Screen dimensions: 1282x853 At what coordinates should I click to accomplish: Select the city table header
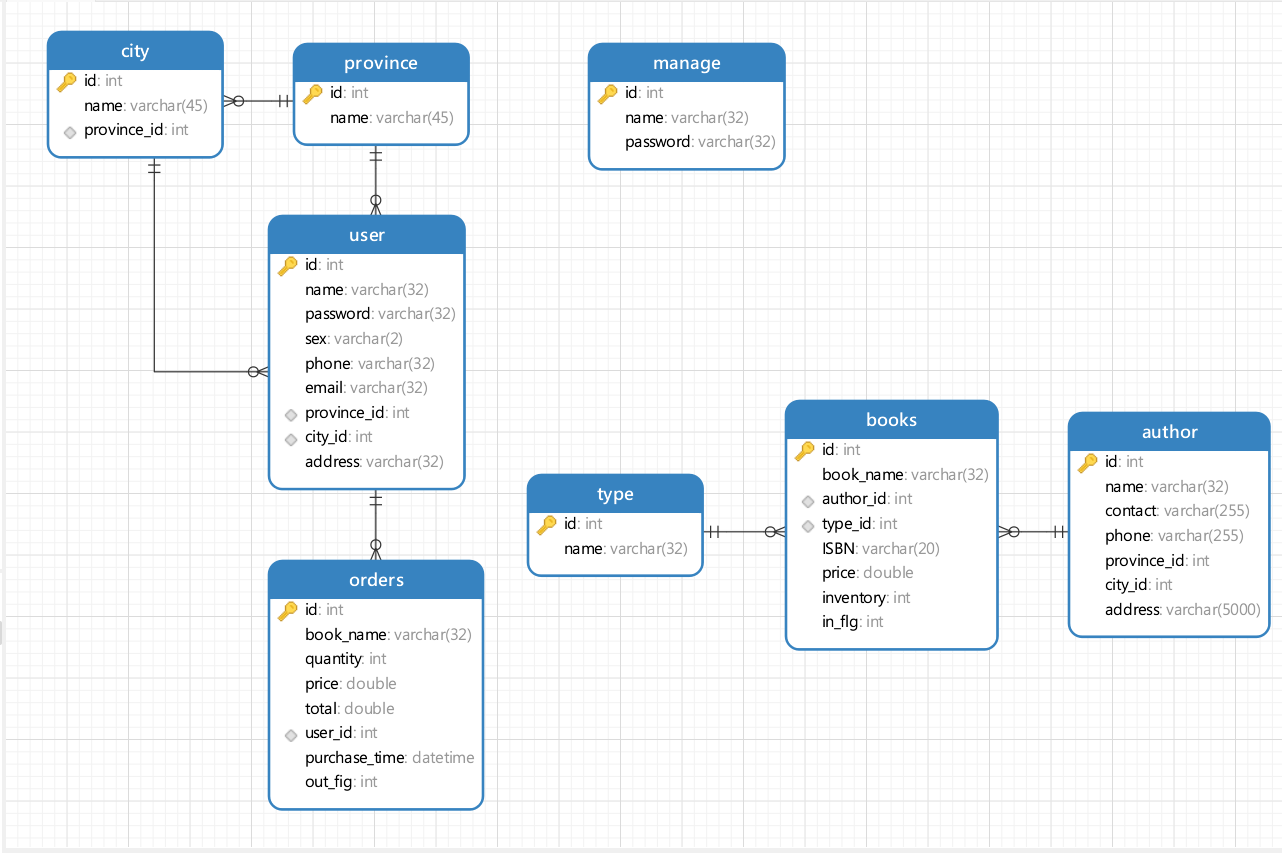(x=135, y=50)
